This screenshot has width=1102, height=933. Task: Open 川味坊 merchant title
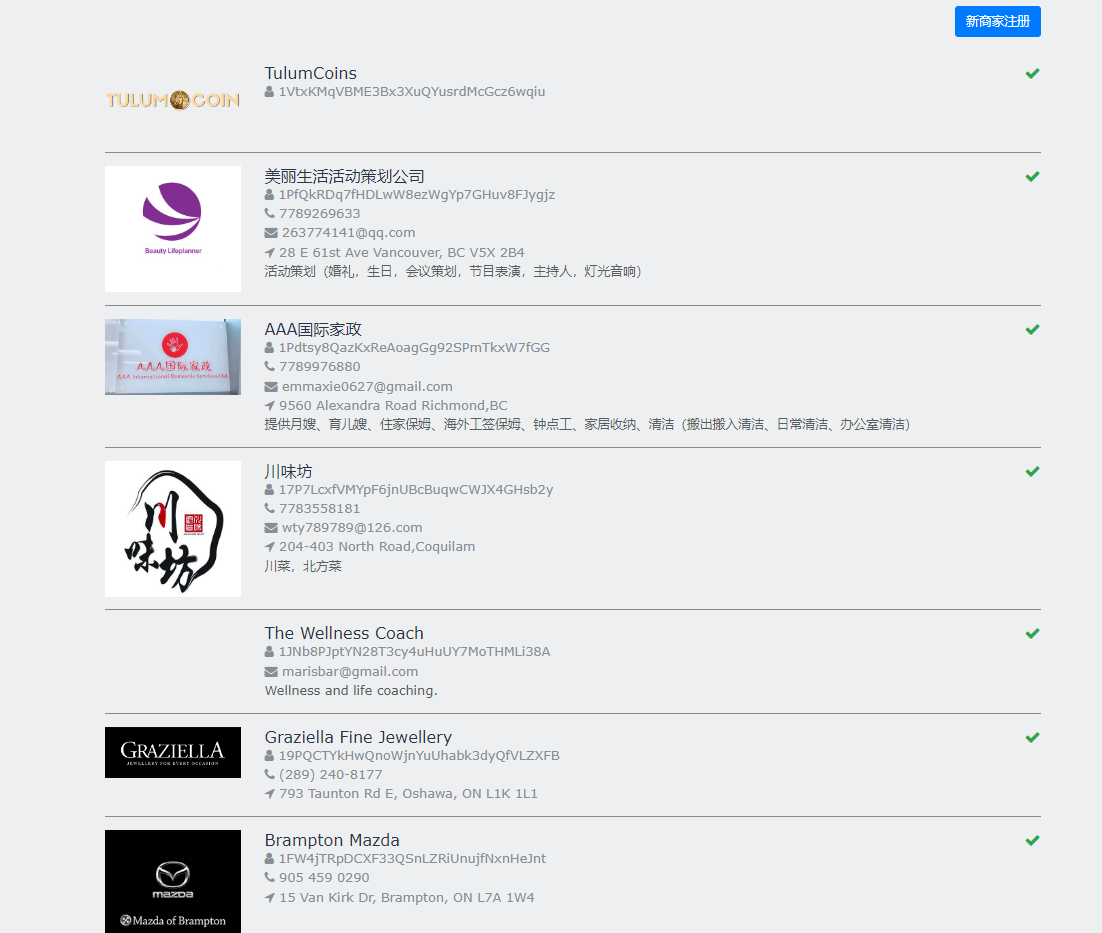288,471
